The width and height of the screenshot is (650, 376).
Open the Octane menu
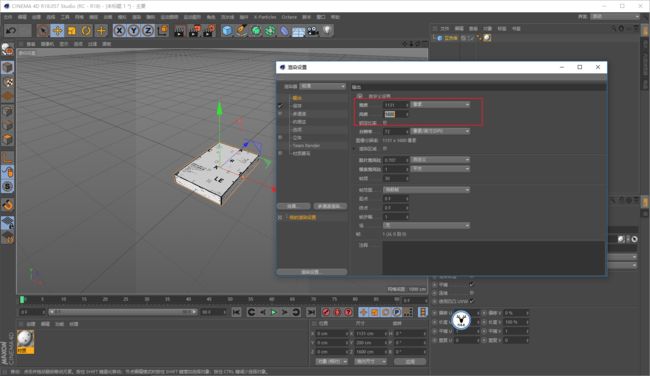coord(289,17)
